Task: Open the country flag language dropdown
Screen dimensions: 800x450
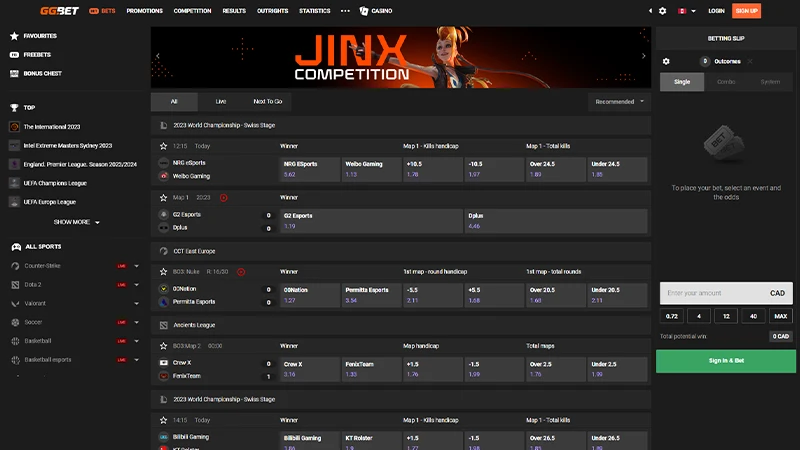Action: (687, 11)
